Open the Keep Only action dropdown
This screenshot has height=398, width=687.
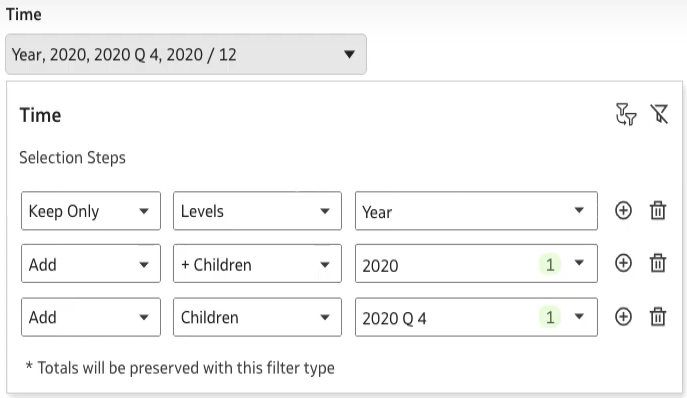coord(91,211)
